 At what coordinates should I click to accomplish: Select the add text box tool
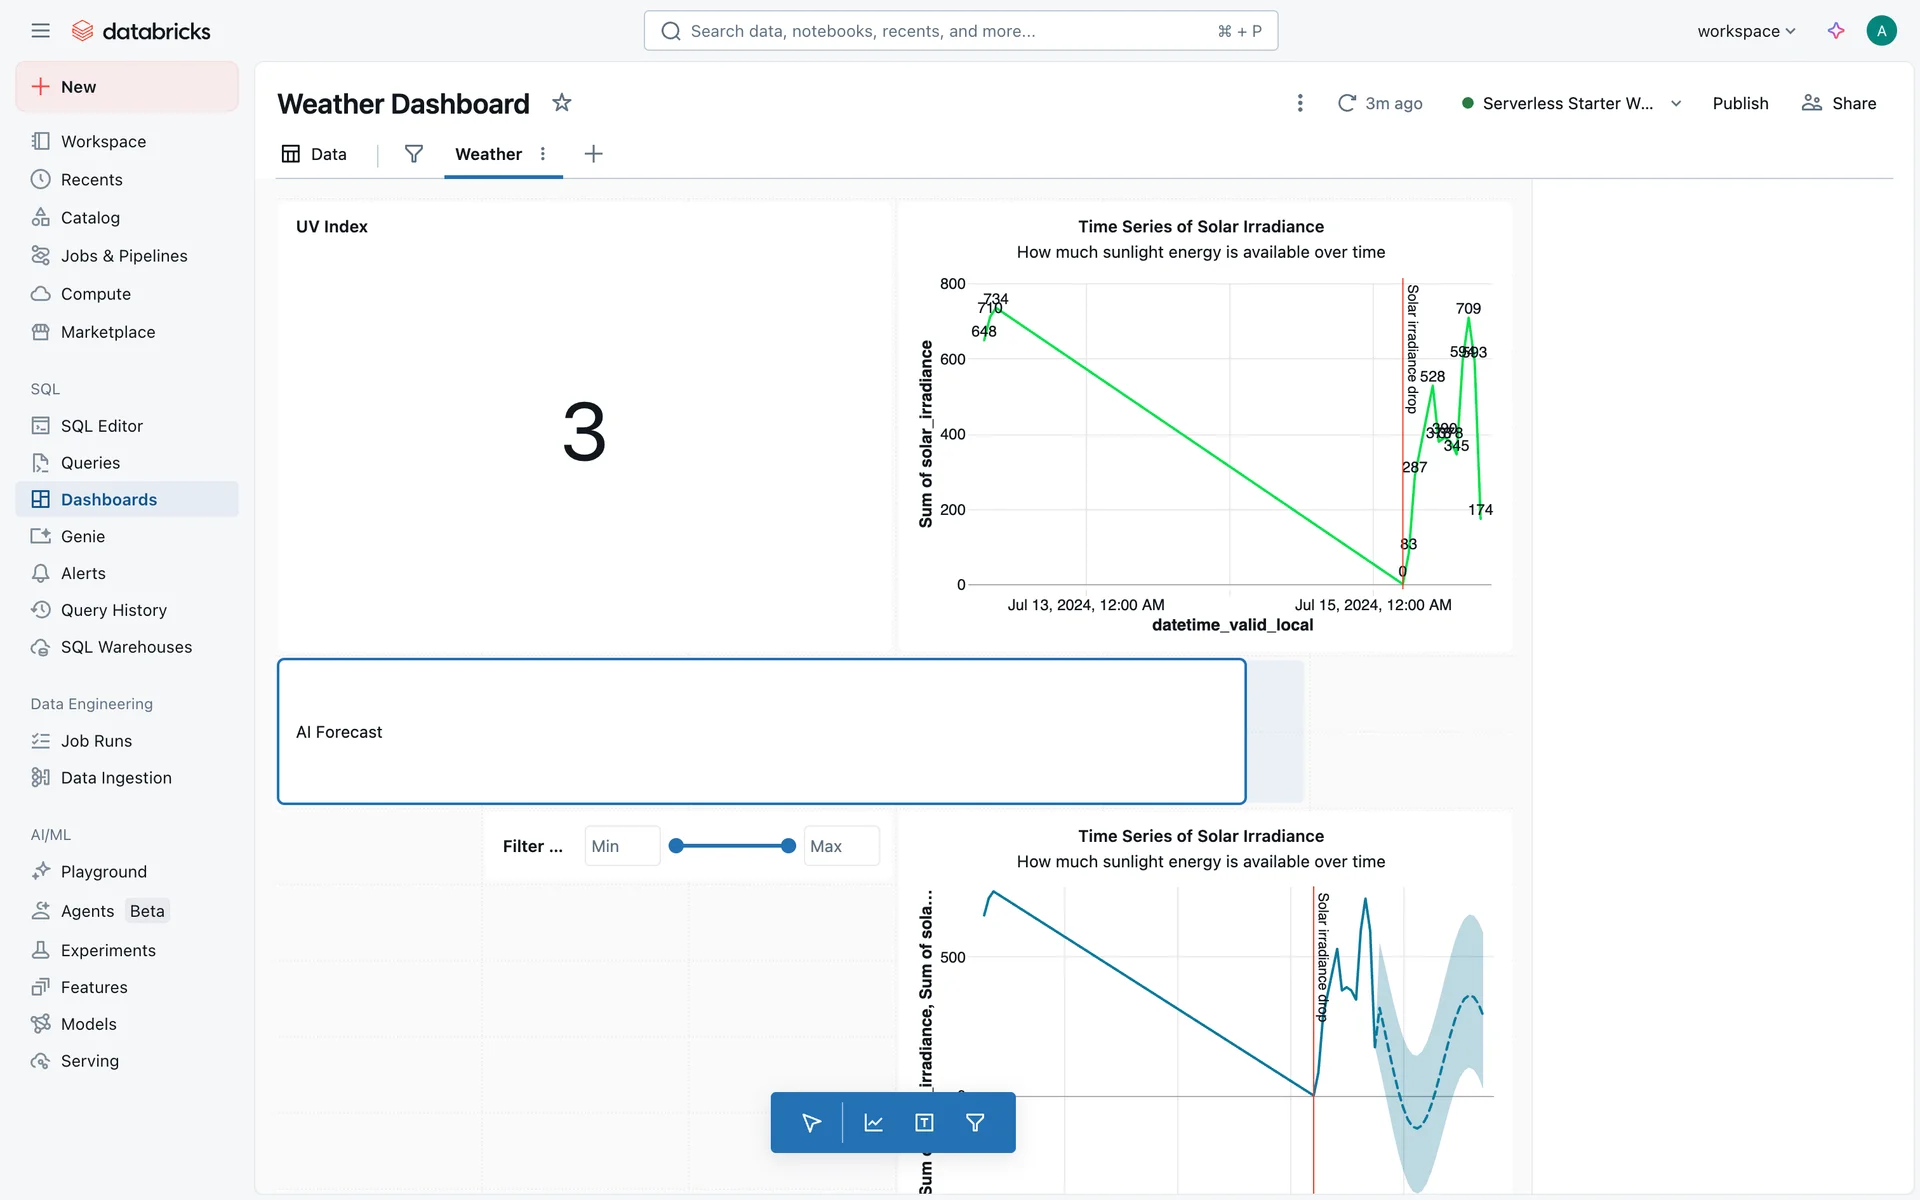pos(924,1123)
